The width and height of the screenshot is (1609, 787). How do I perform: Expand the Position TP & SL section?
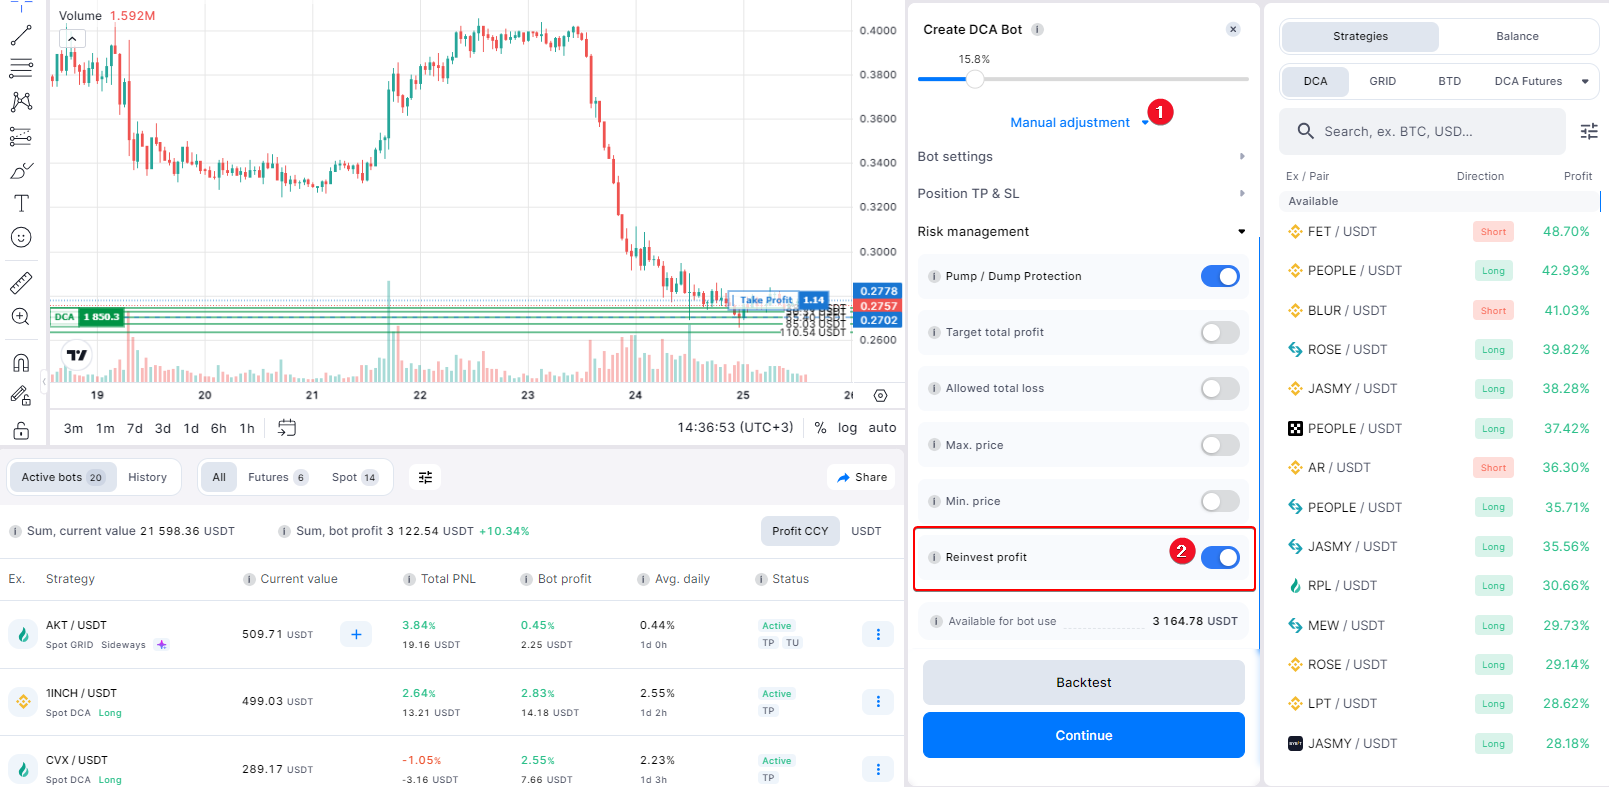(1082, 194)
